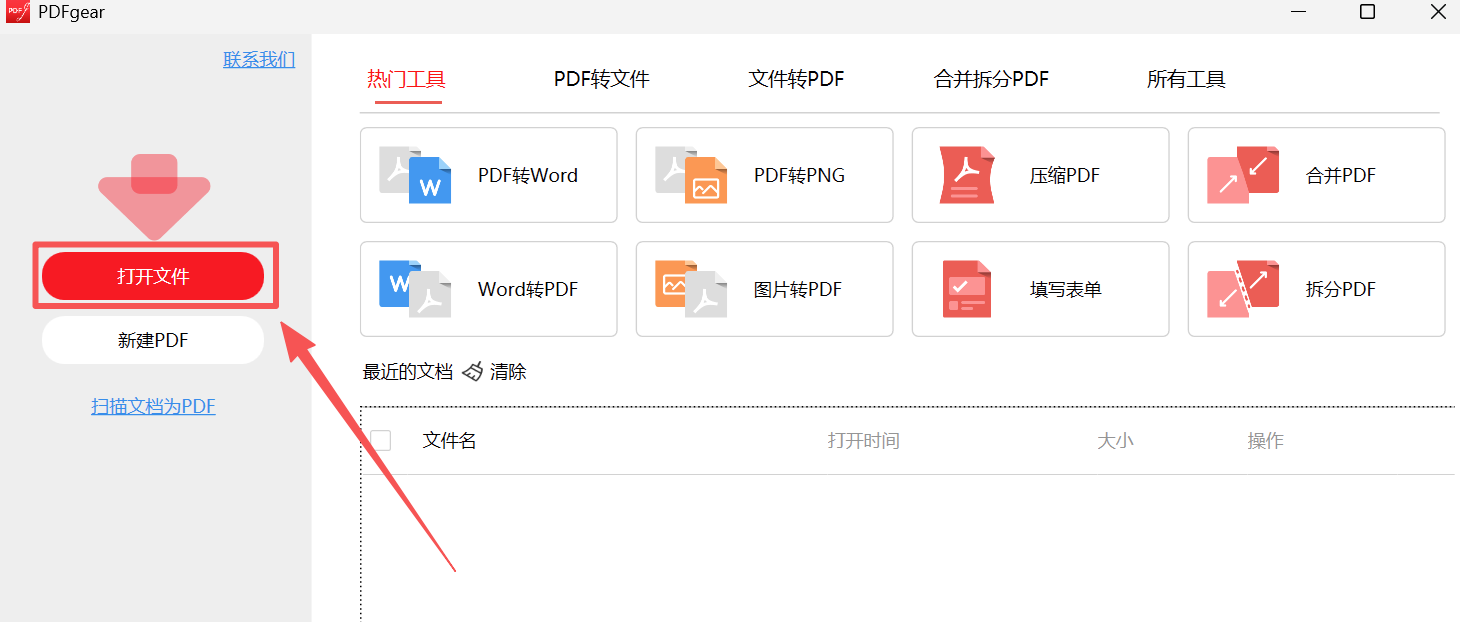The image size is (1460, 622).
Task: Open the 文件转PDF tab
Action: (796, 79)
